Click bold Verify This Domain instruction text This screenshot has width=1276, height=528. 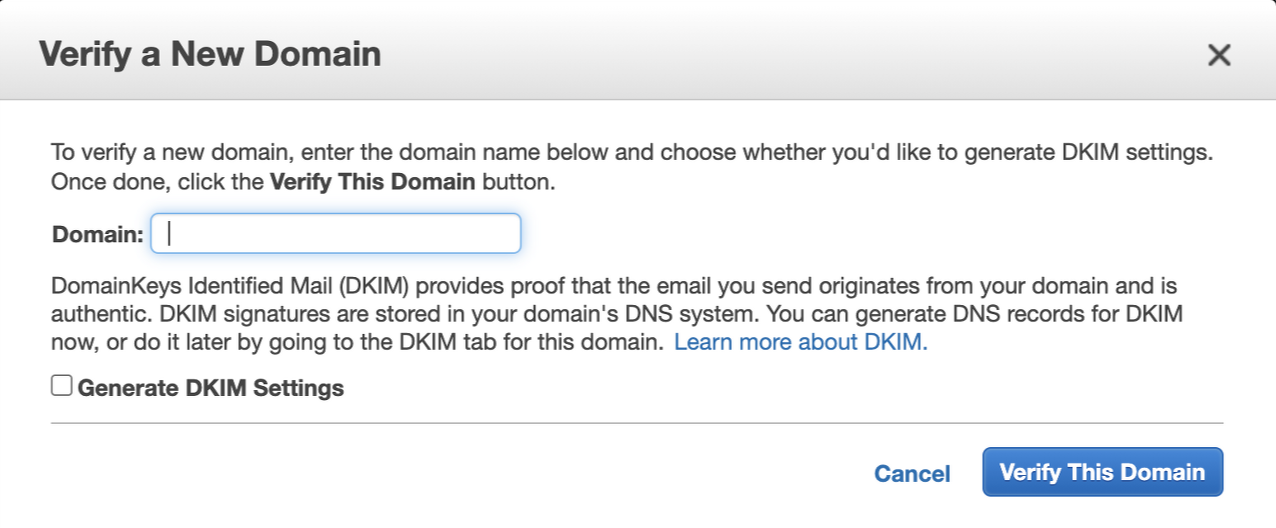tap(373, 183)
